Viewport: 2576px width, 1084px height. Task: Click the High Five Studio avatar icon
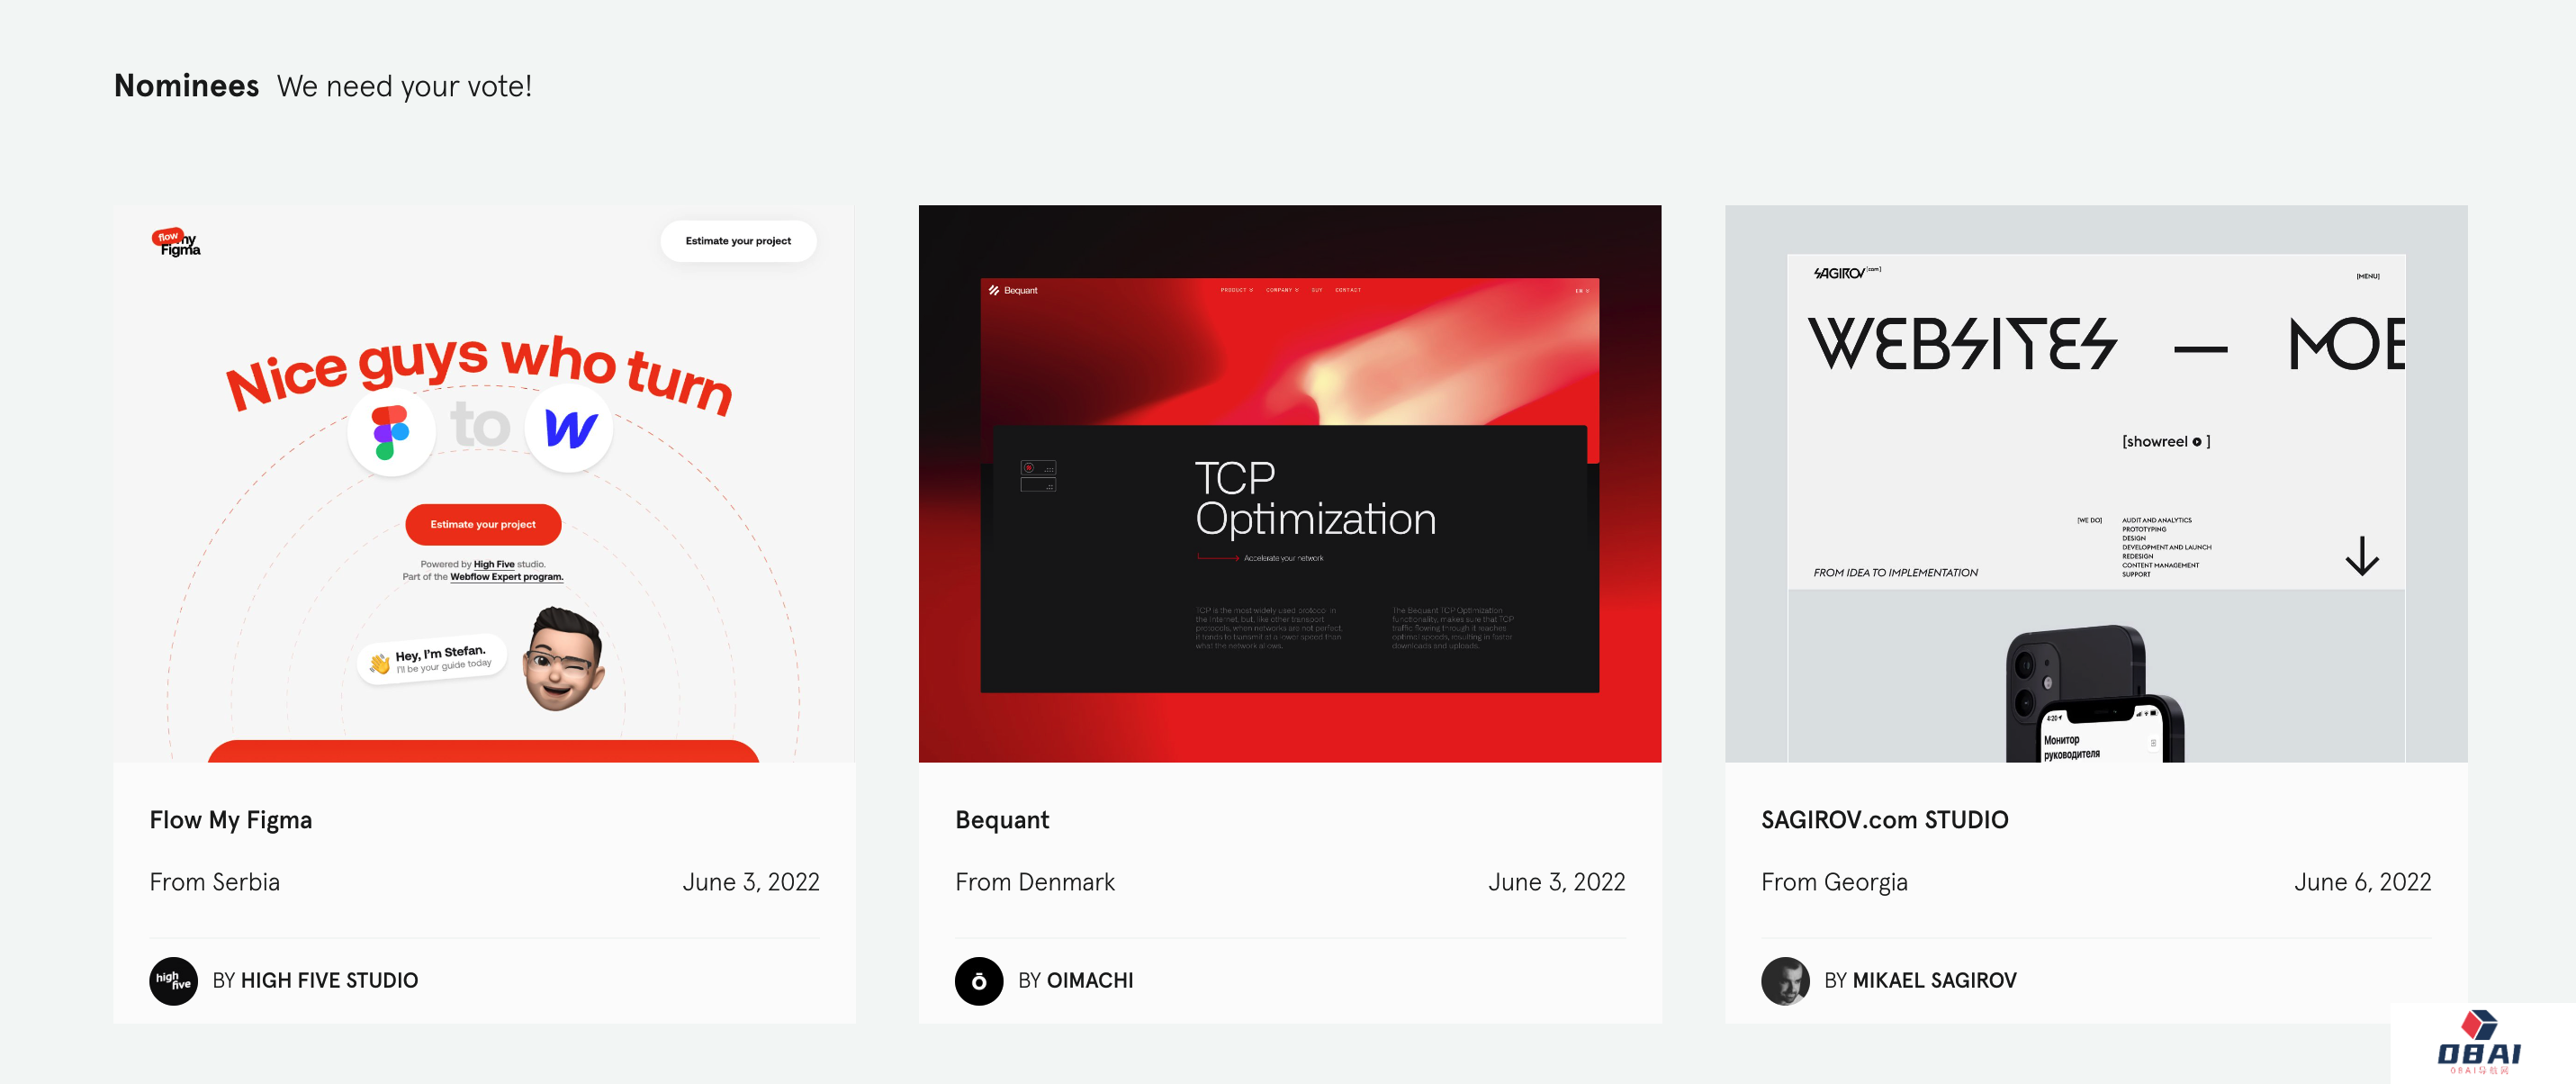[x=173, y=981]
